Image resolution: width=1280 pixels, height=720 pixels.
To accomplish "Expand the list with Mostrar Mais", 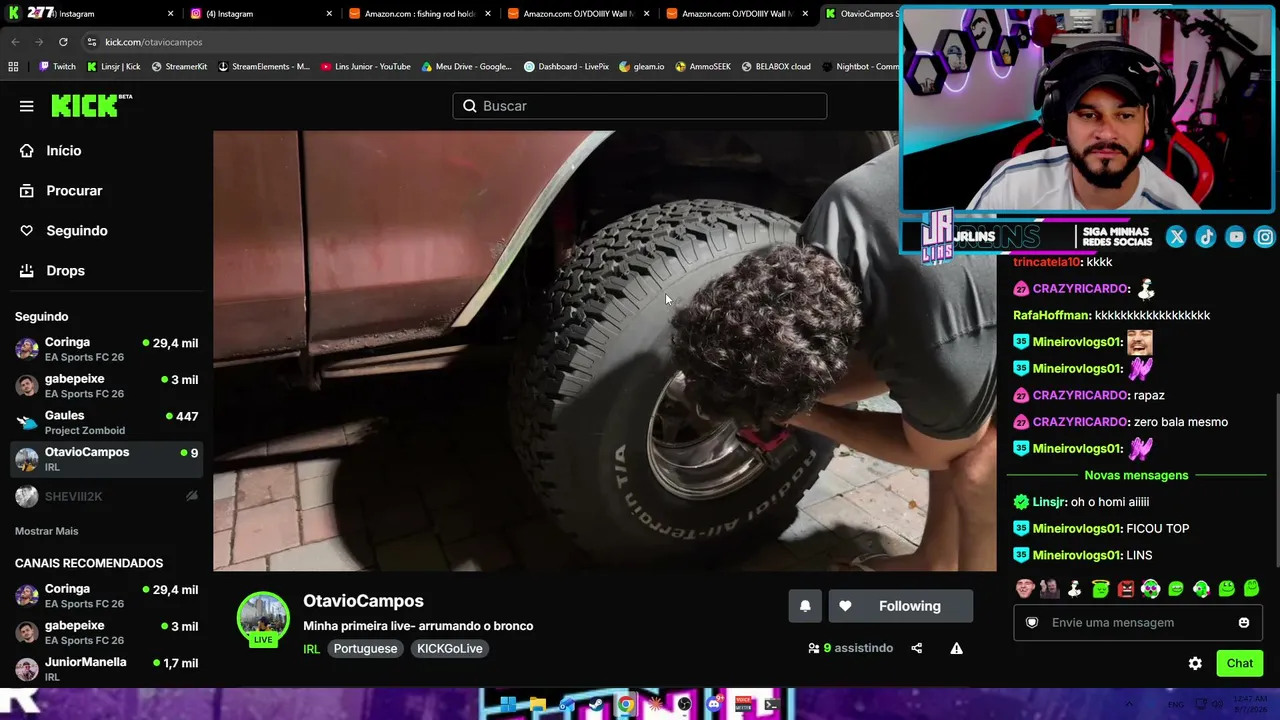I will [x=47, y=531].
